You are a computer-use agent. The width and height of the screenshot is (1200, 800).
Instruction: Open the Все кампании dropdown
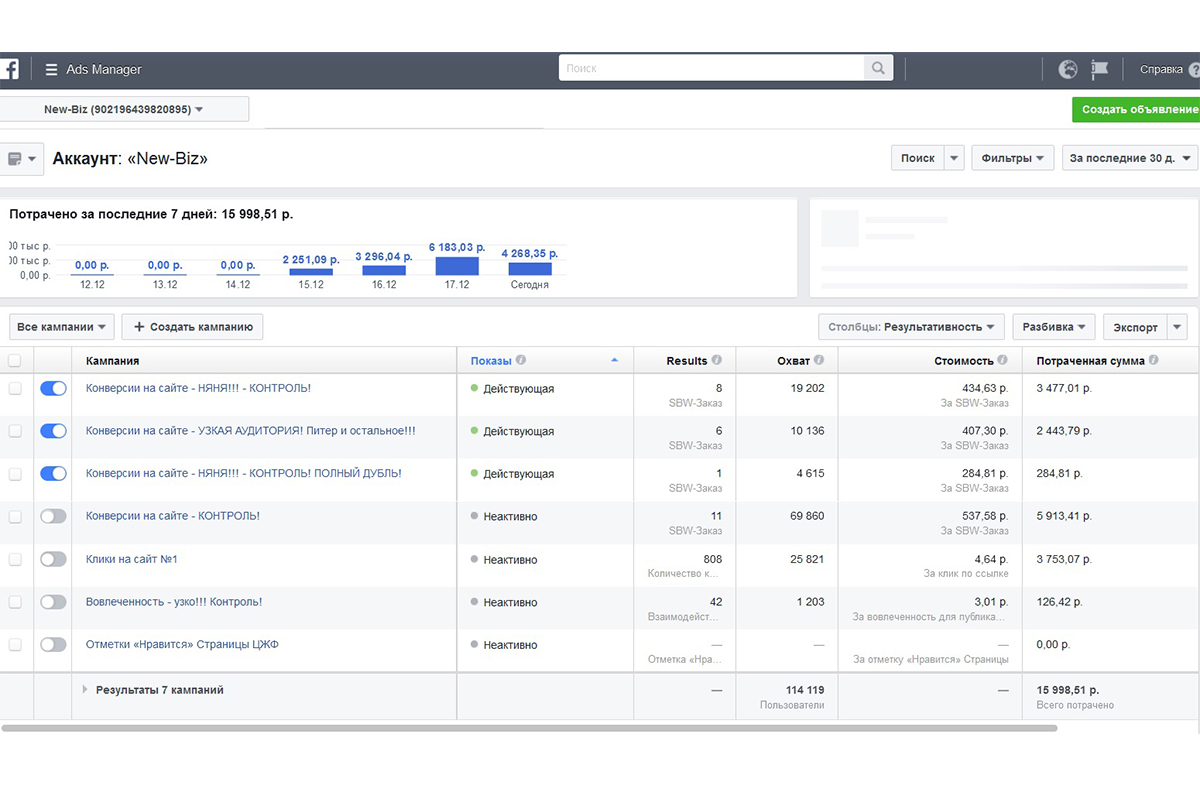[x=62, y=327]
